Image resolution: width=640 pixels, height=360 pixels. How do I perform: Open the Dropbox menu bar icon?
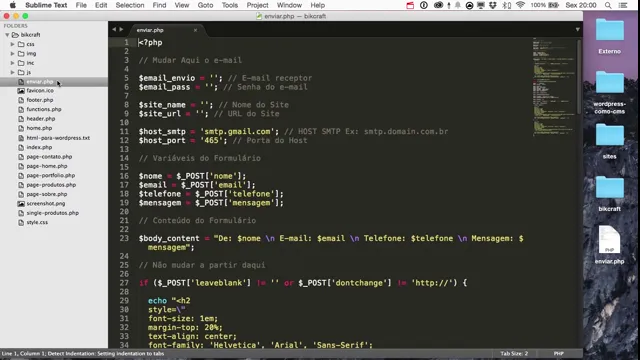tap(493, 5)
